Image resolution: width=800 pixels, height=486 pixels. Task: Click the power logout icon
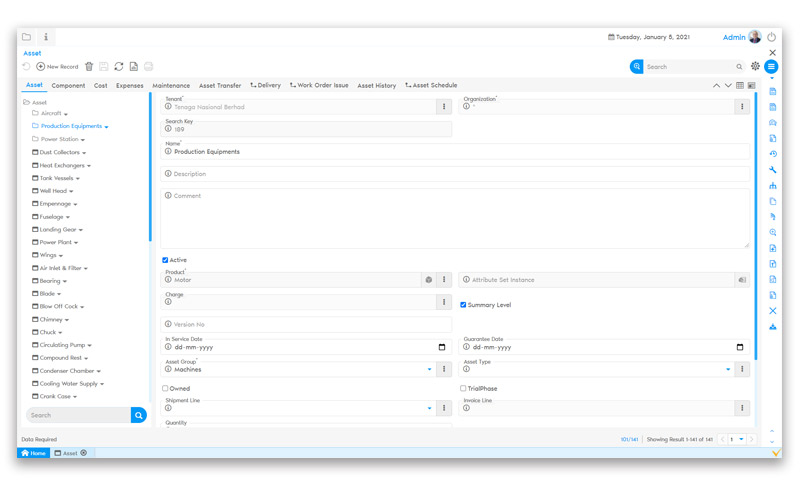(772, 37)
